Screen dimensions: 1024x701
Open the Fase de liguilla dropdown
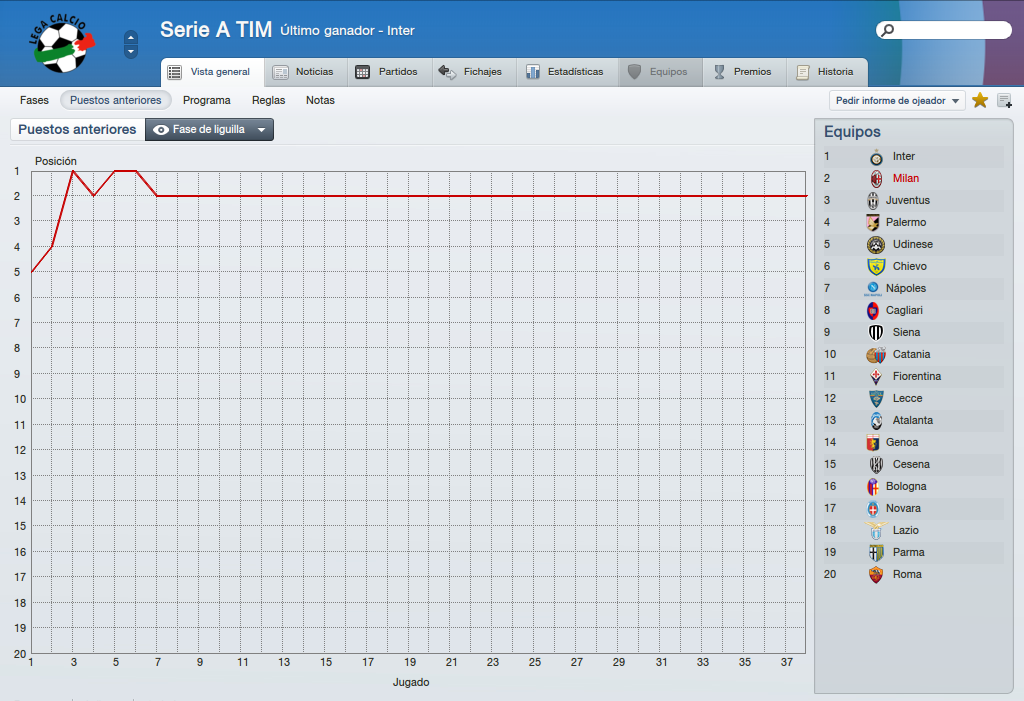coord(209,129)
